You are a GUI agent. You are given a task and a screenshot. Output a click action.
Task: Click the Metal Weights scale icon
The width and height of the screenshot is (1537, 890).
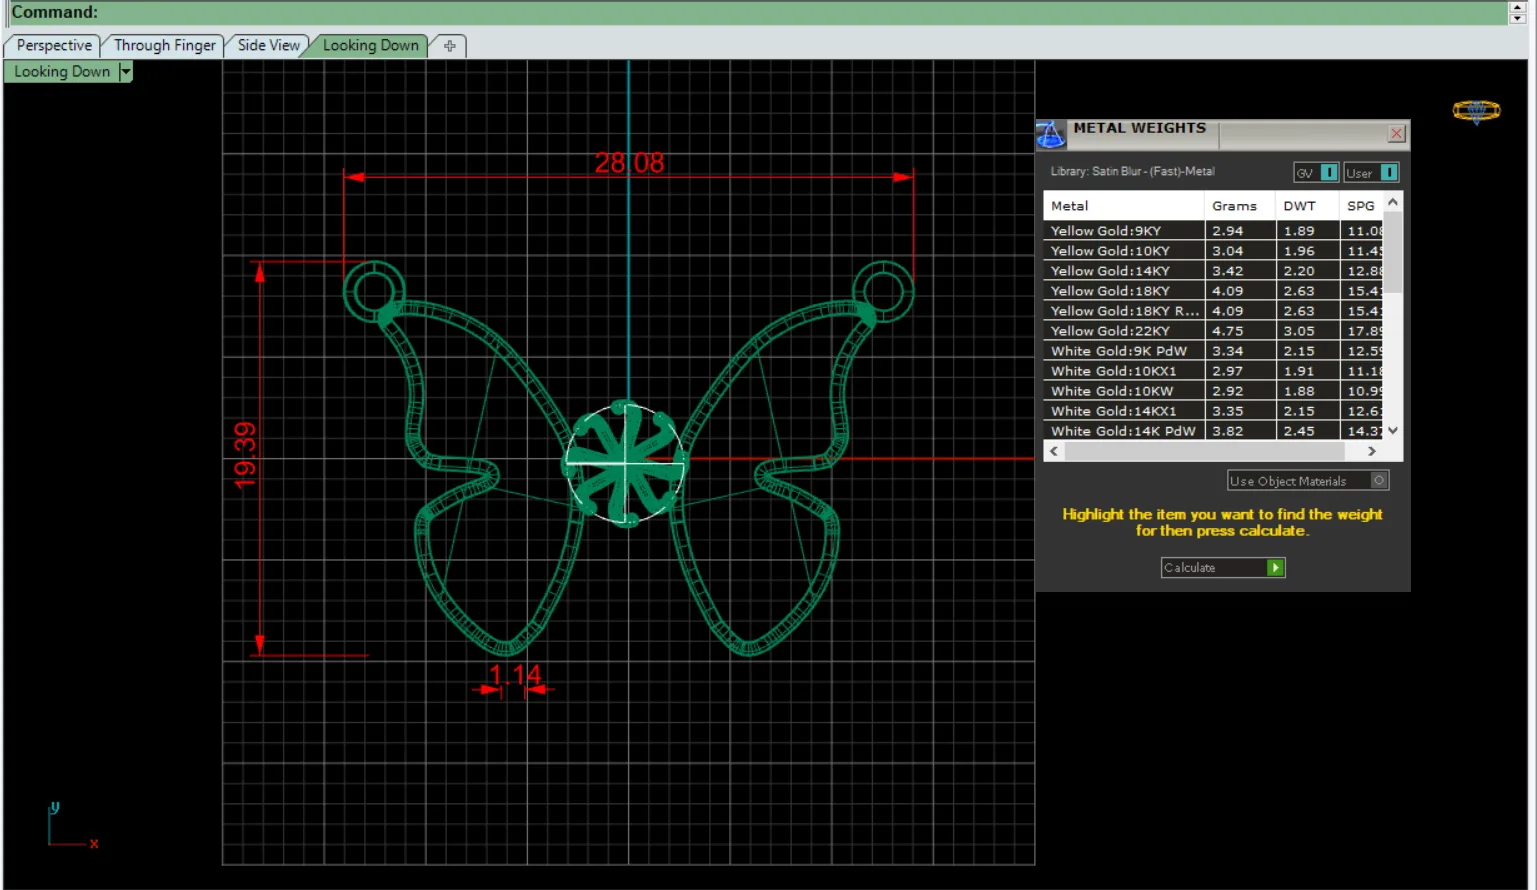pos(1050,134)
